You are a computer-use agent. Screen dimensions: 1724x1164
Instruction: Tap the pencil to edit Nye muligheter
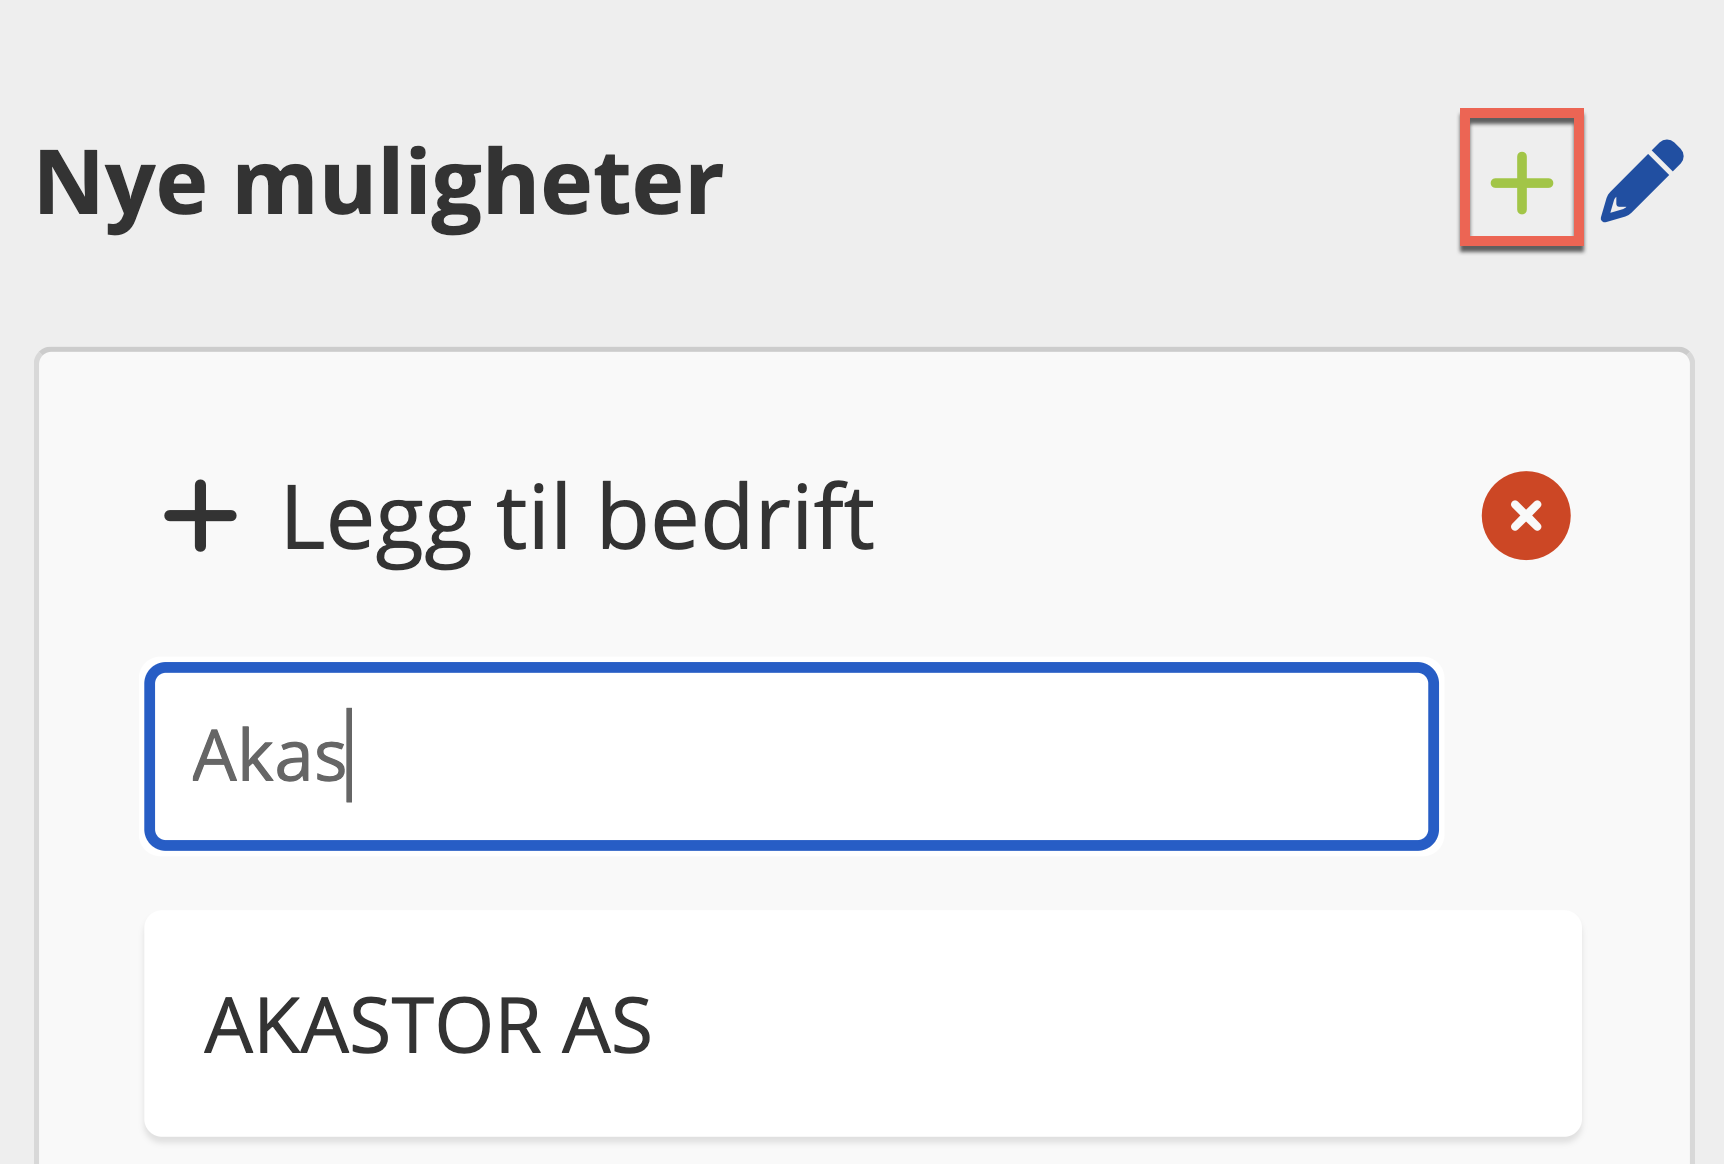pos(1642,181)
